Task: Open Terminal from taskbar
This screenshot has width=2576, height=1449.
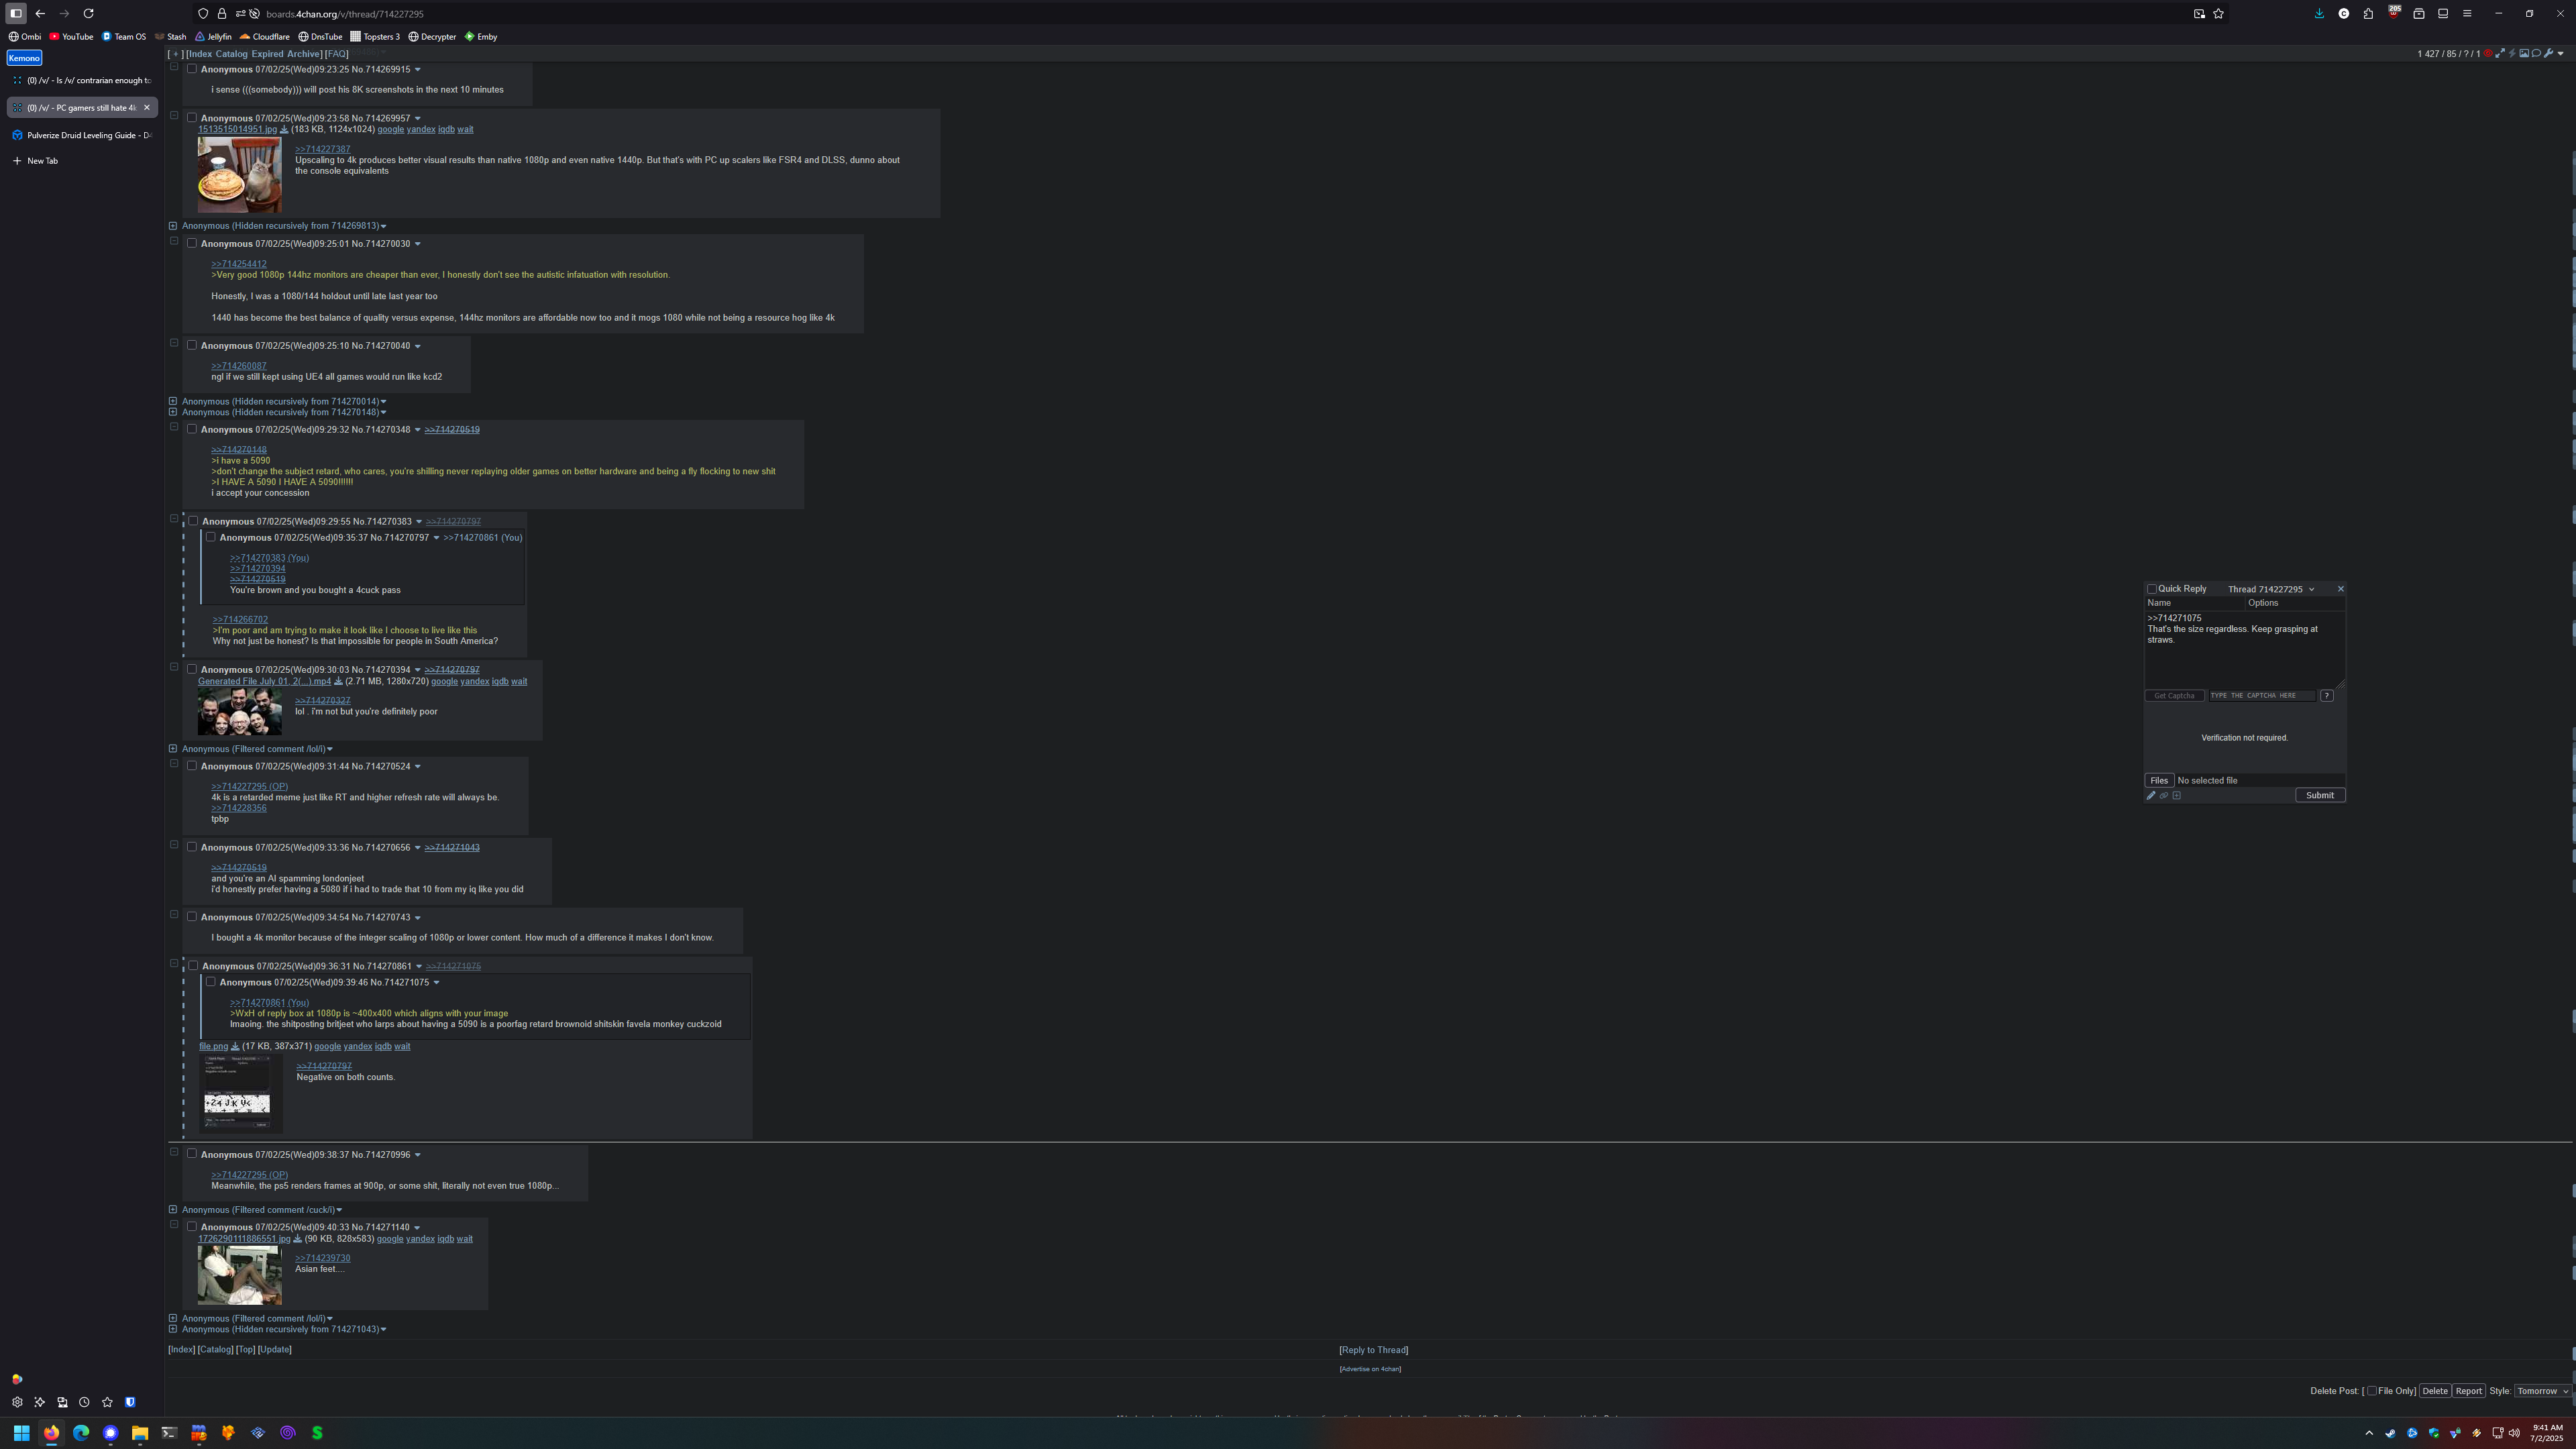Action: point(169,1432)
